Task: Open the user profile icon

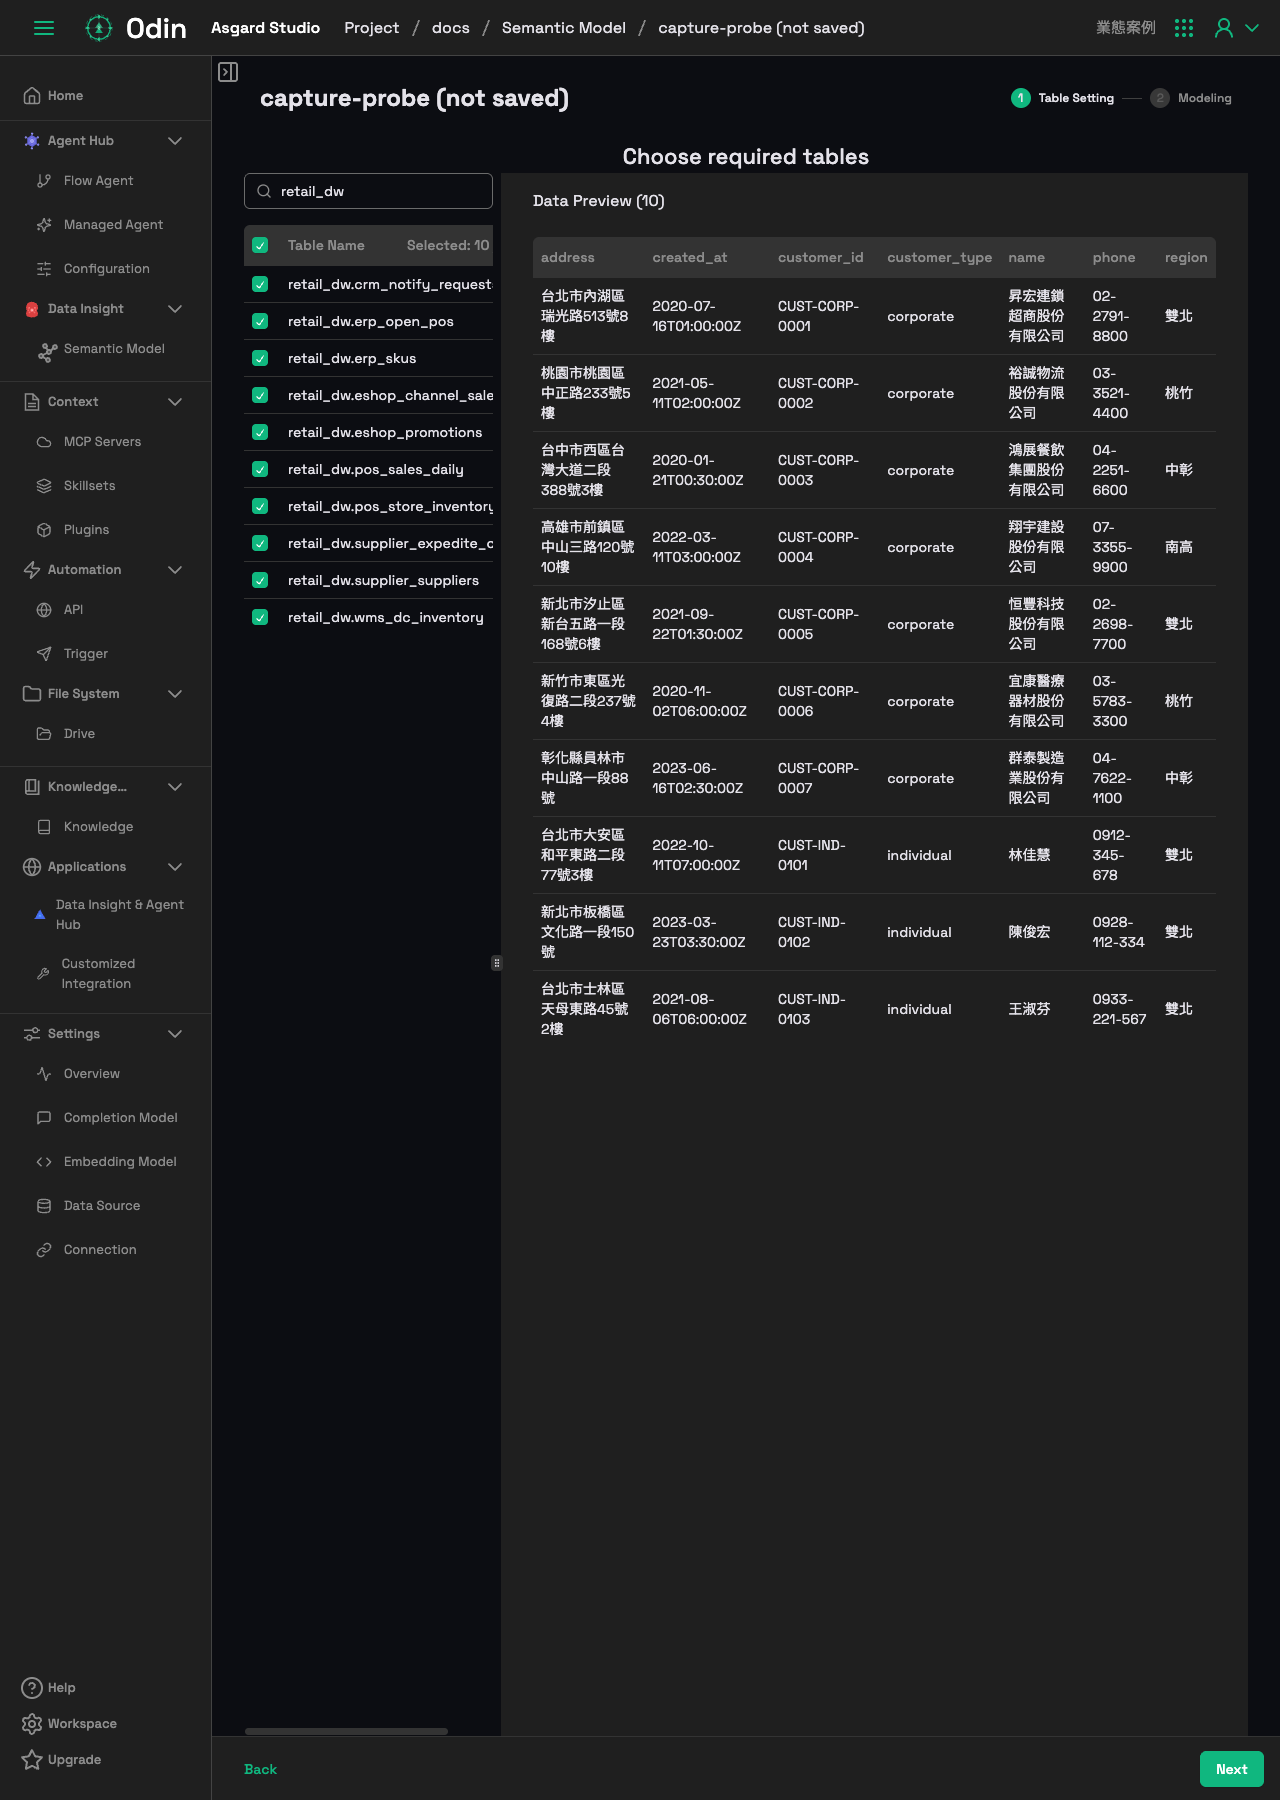Action: click(1224, 28)
